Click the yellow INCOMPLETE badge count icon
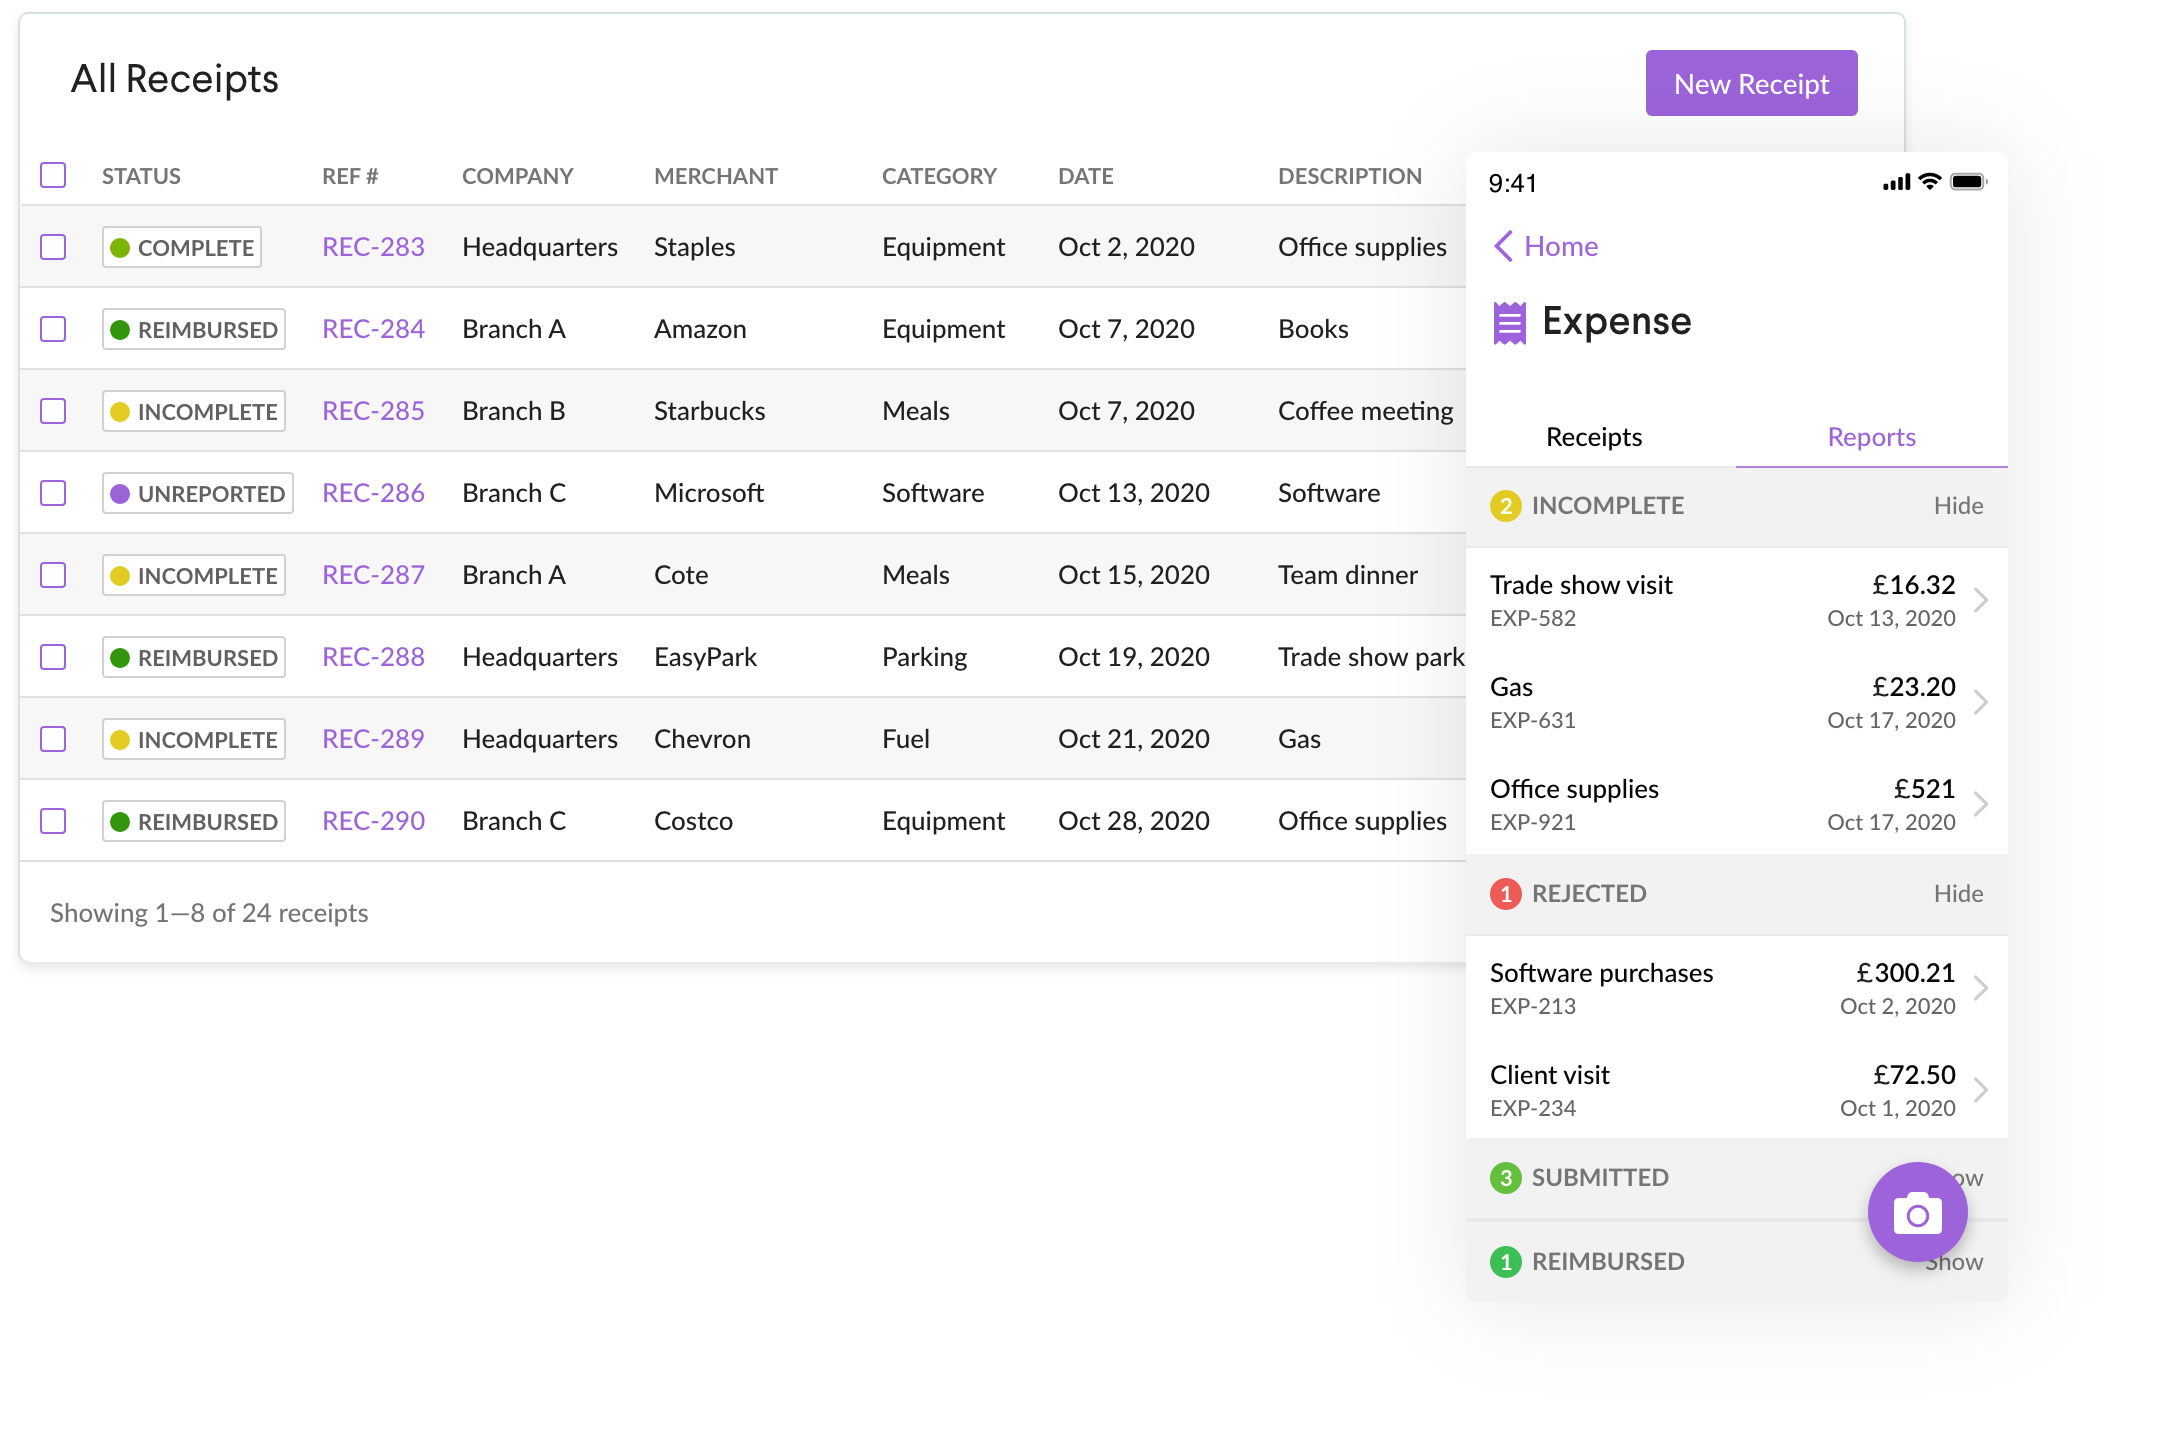 (1505, 505)
